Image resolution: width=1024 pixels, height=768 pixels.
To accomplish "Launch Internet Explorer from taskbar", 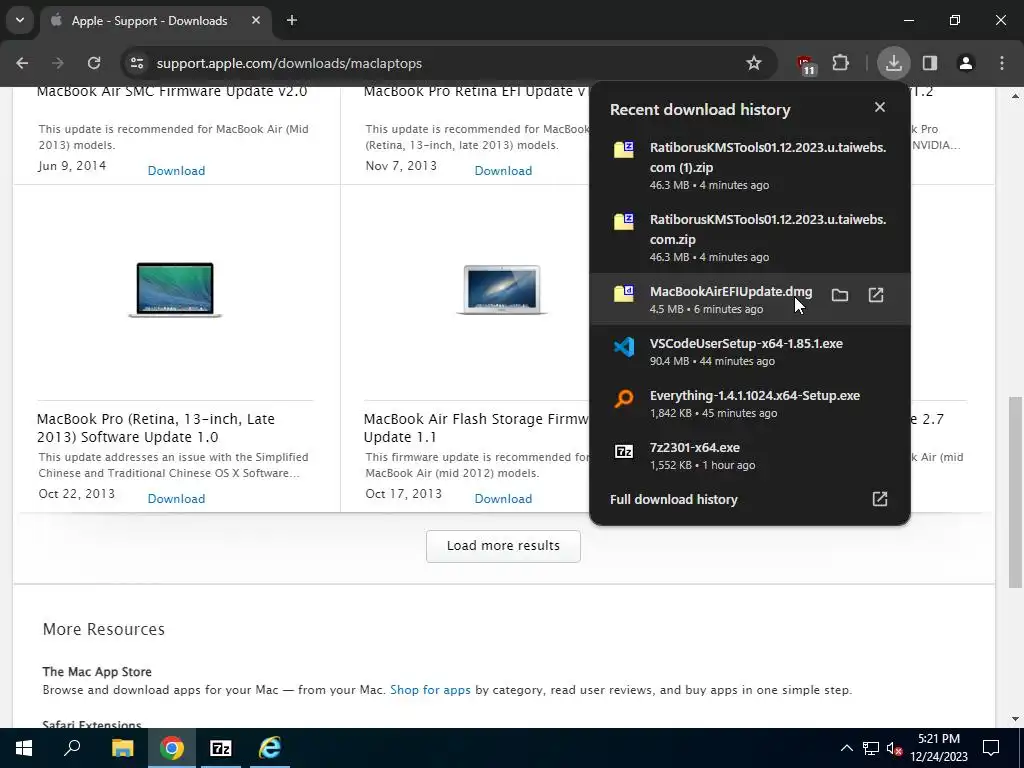I will tap(269, 748).
